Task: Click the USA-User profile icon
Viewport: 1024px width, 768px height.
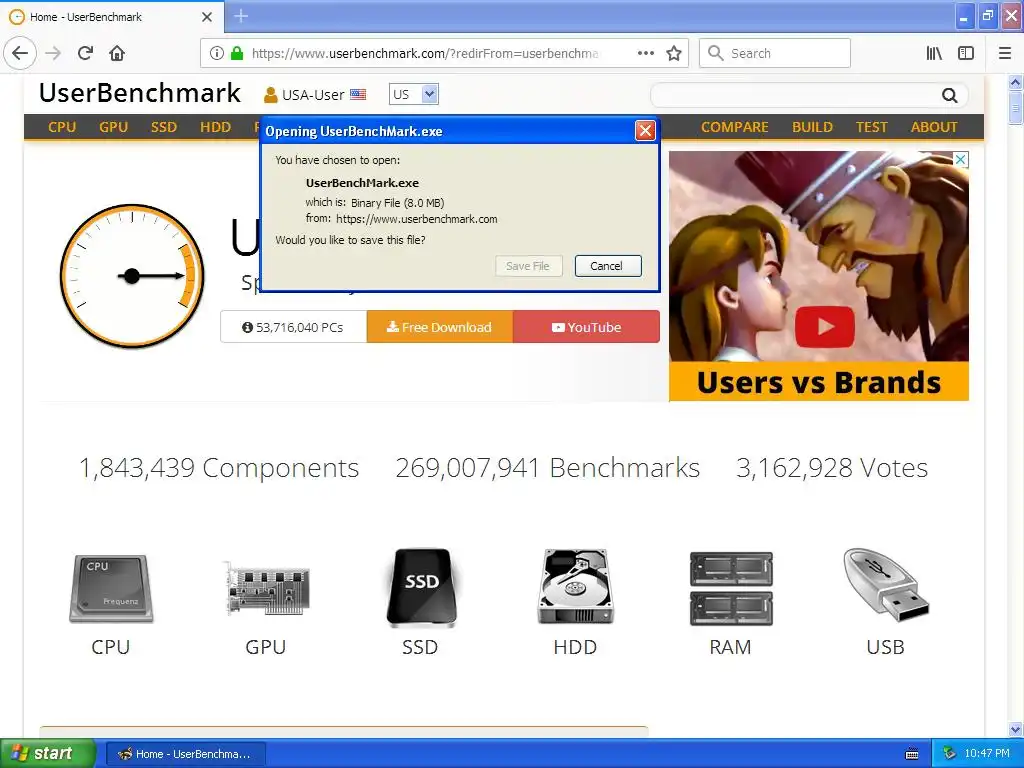Action: (270, 95)
